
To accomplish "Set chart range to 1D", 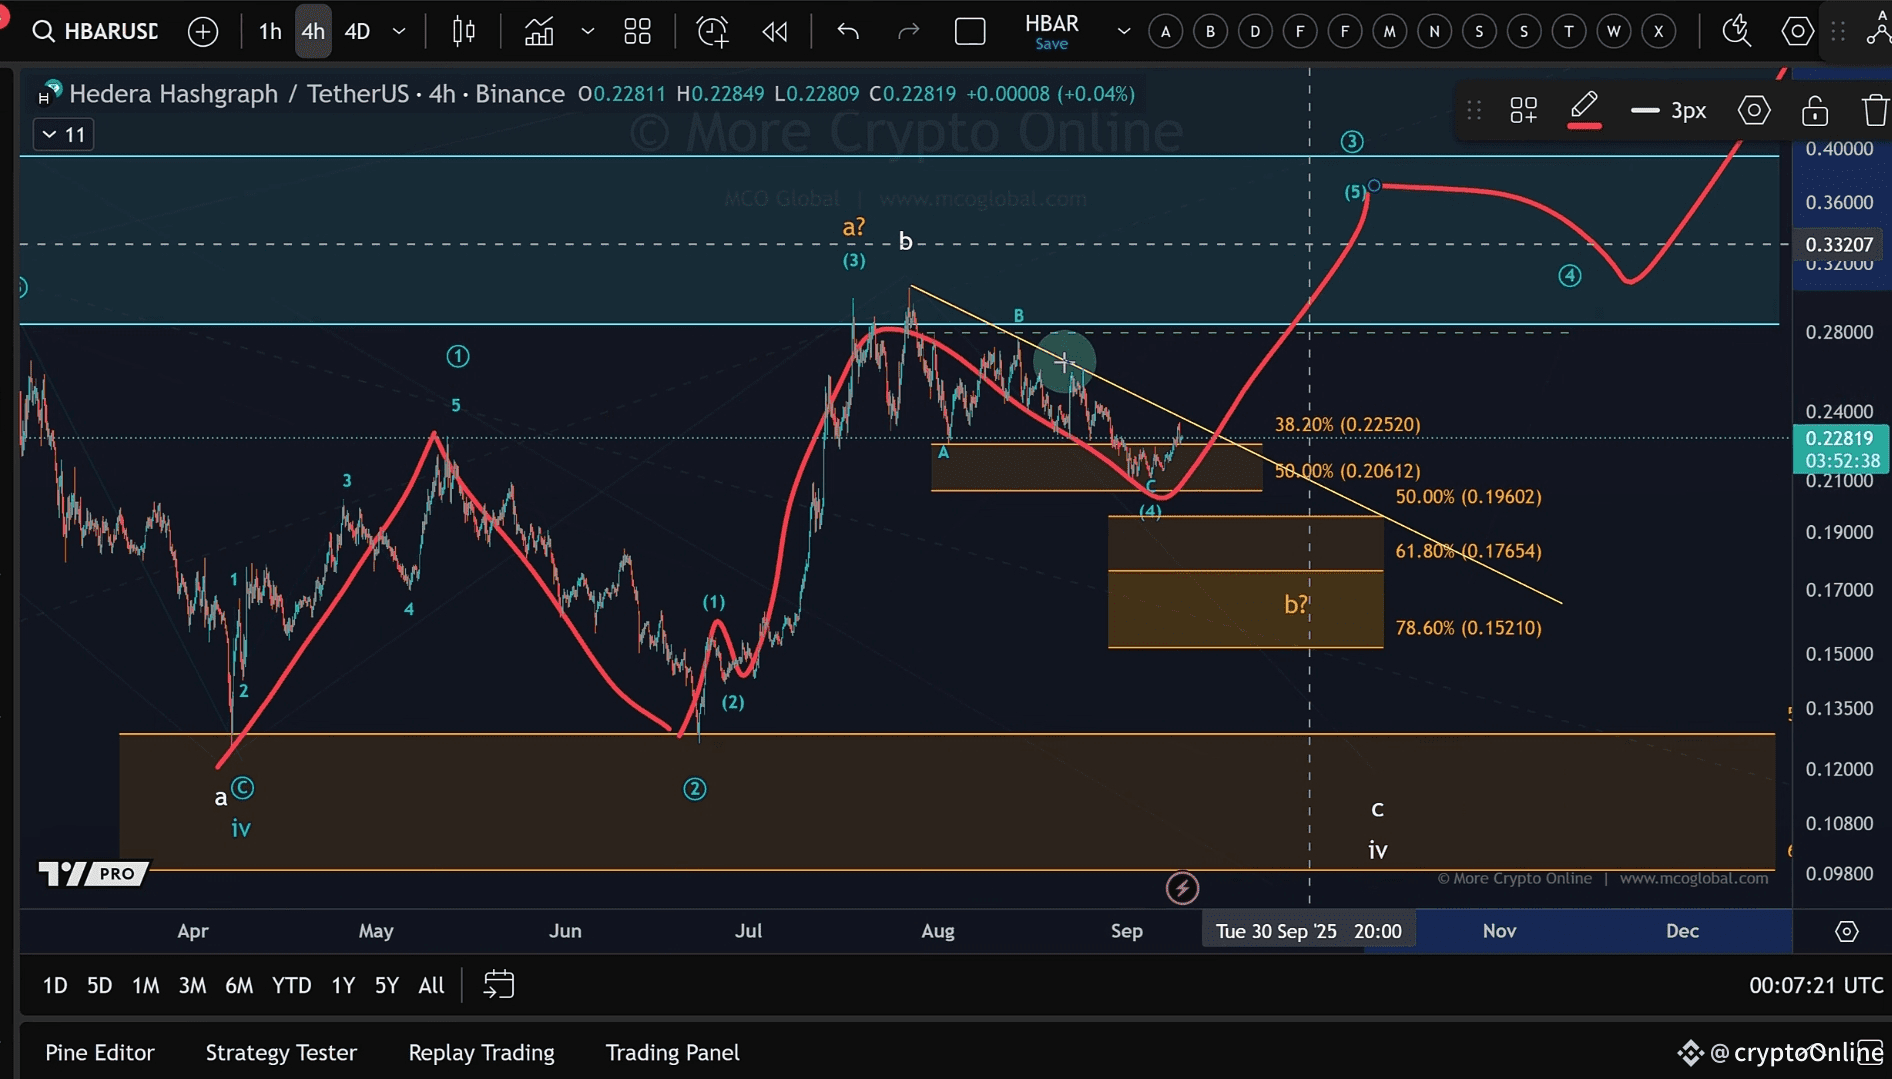I will point(55,986).
